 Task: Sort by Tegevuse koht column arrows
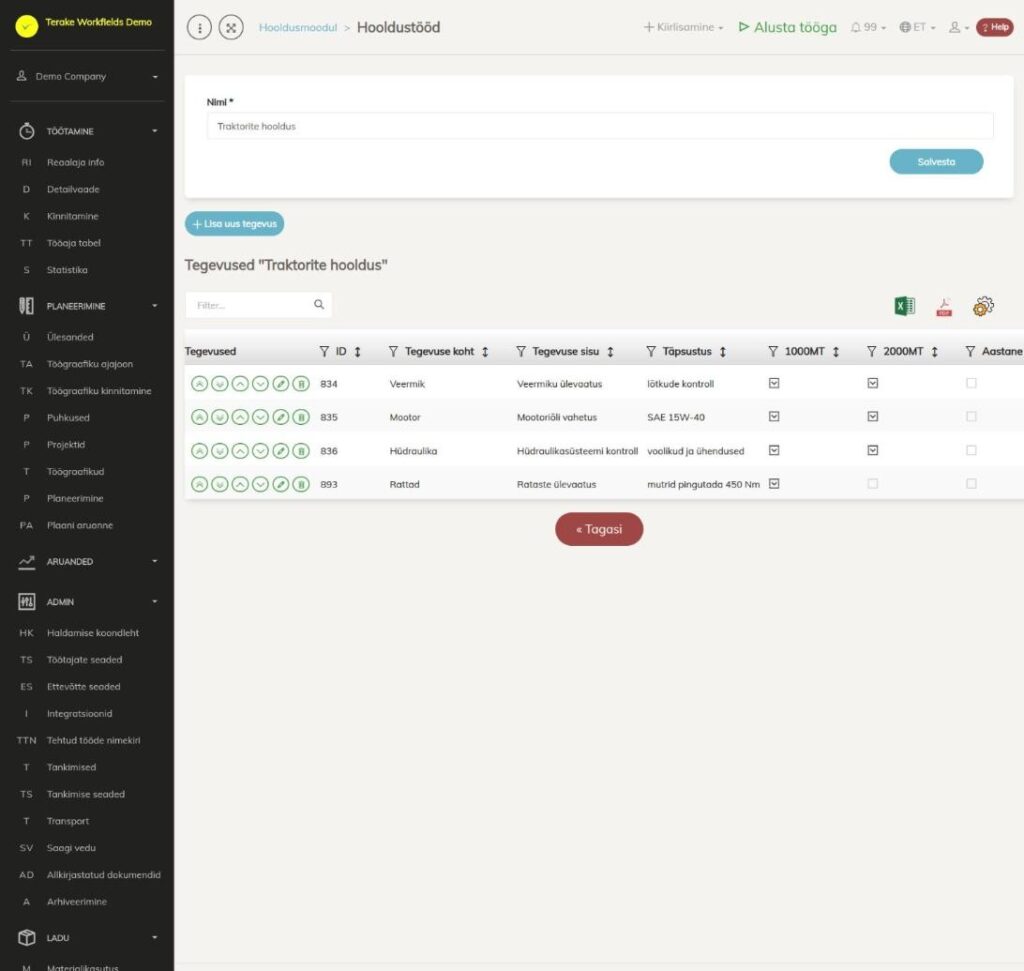coord(485,351)
